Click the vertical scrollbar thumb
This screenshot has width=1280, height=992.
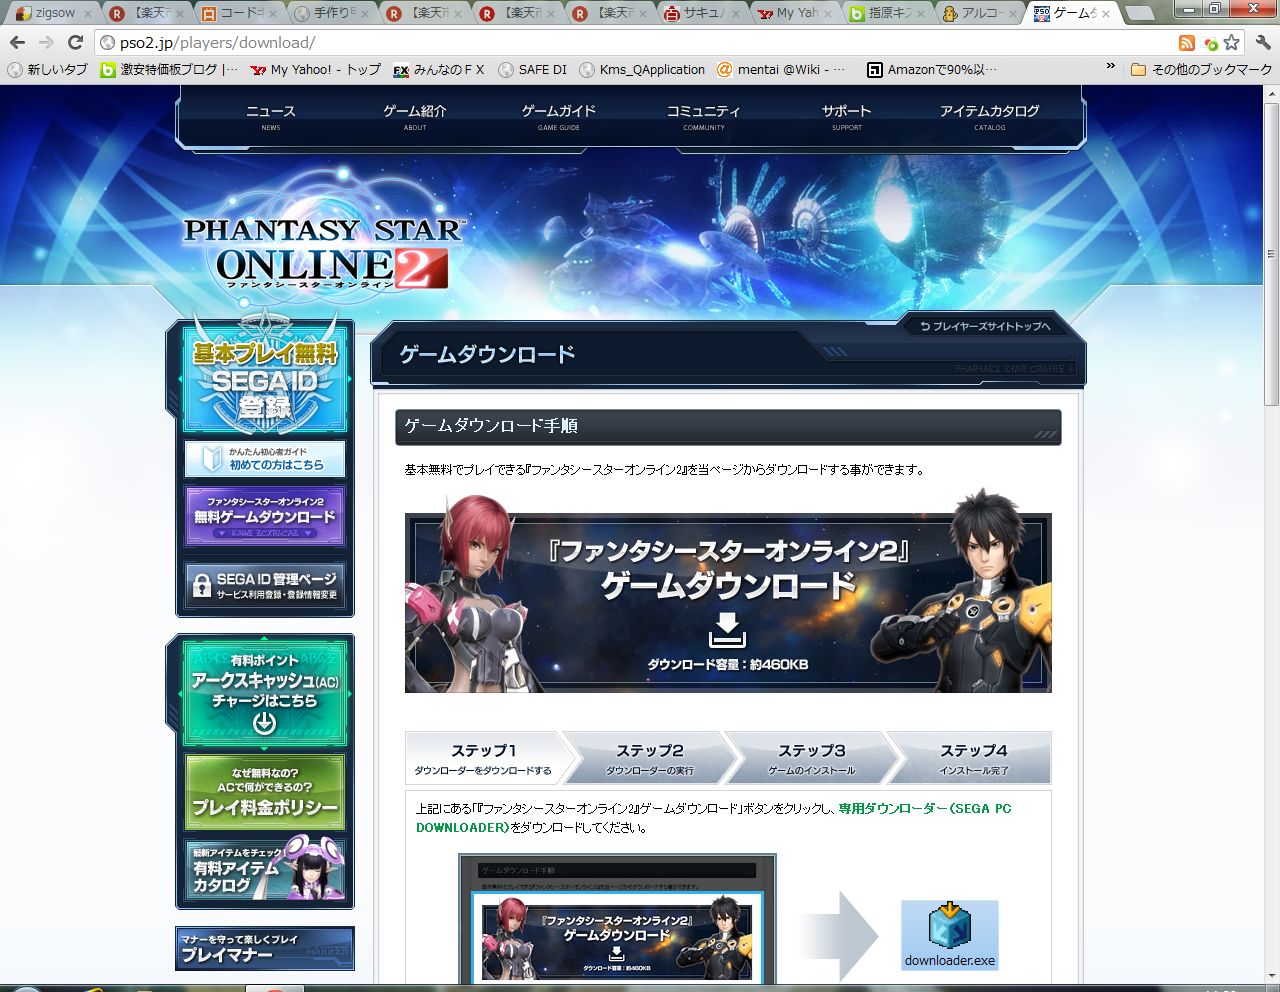coord(1271,253)
